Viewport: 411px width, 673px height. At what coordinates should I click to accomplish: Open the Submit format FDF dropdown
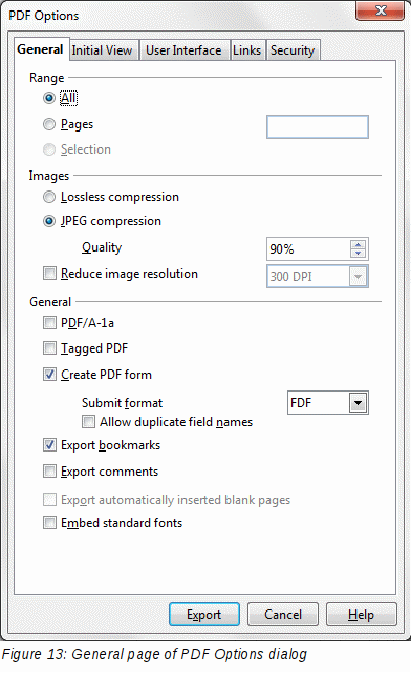click(x=358, y=403)
